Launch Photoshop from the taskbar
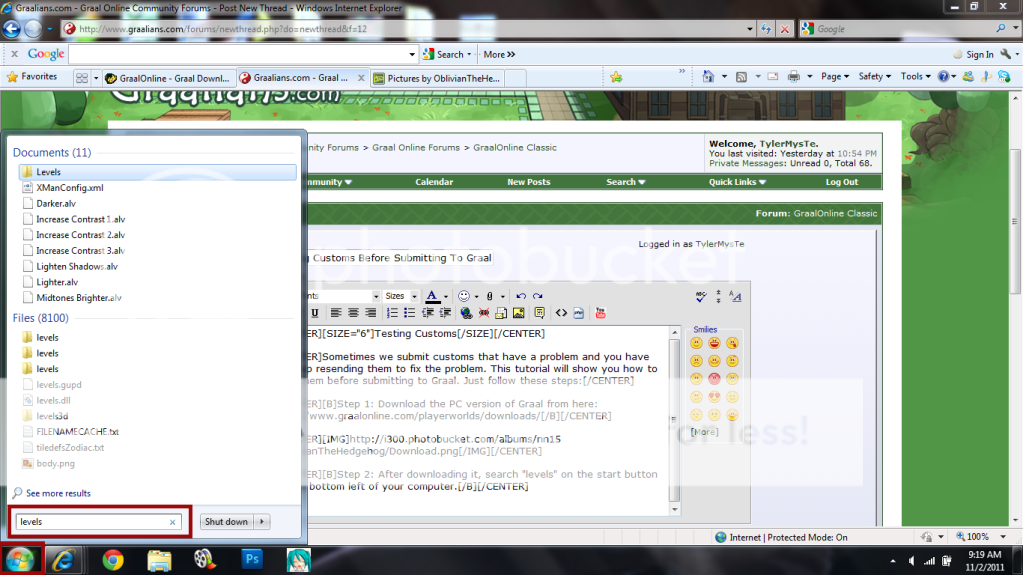1023x575 pixels. [x=250, y=559]
